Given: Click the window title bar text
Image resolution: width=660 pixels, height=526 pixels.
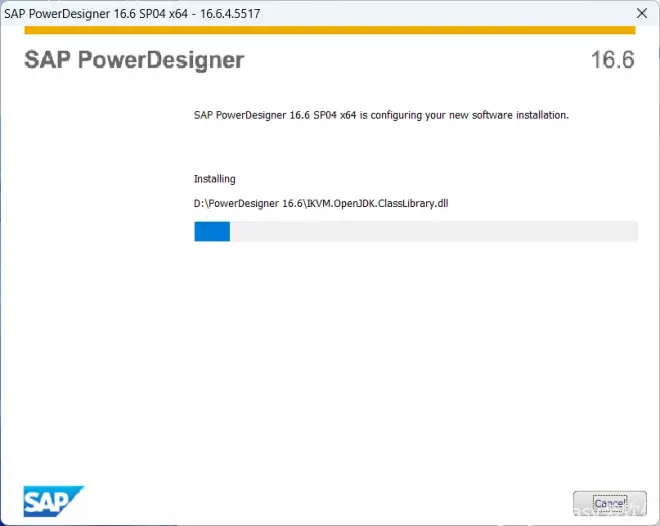Looking at the screenshot, I should pyautogui.click(x=132, y=13).
